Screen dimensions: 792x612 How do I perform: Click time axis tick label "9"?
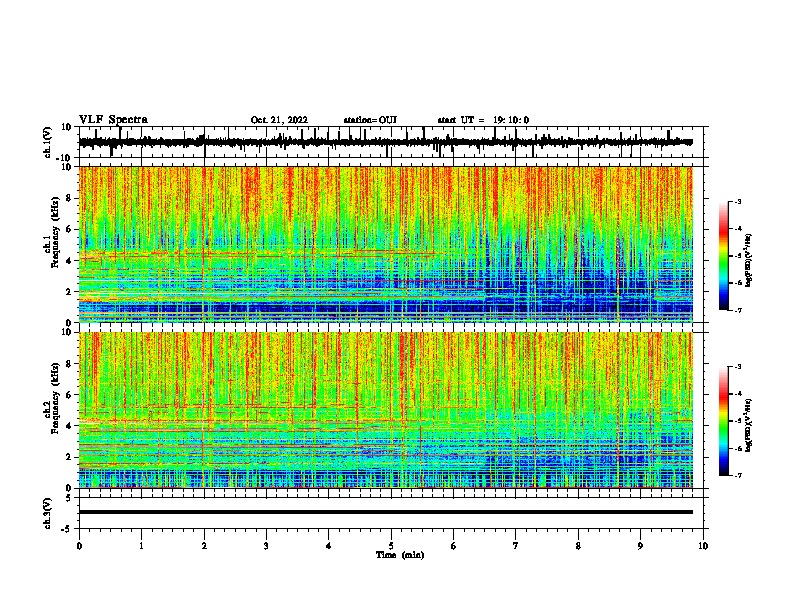tap(640, 546)
